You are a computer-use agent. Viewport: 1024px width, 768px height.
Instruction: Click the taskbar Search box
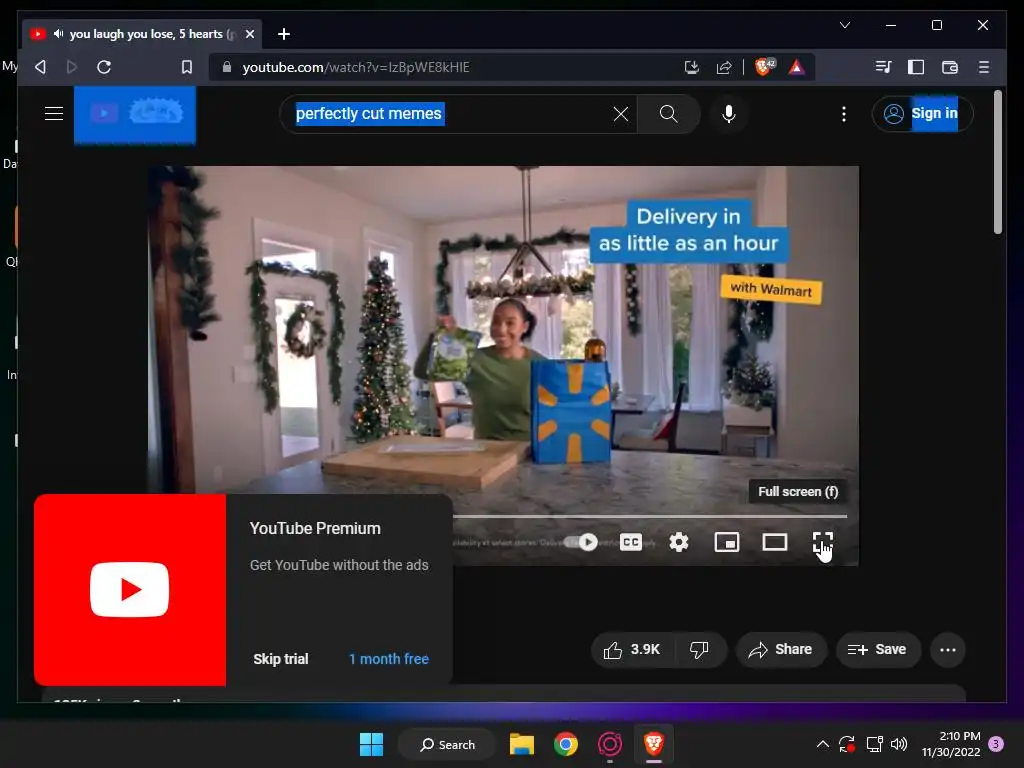tap(447, 744)
